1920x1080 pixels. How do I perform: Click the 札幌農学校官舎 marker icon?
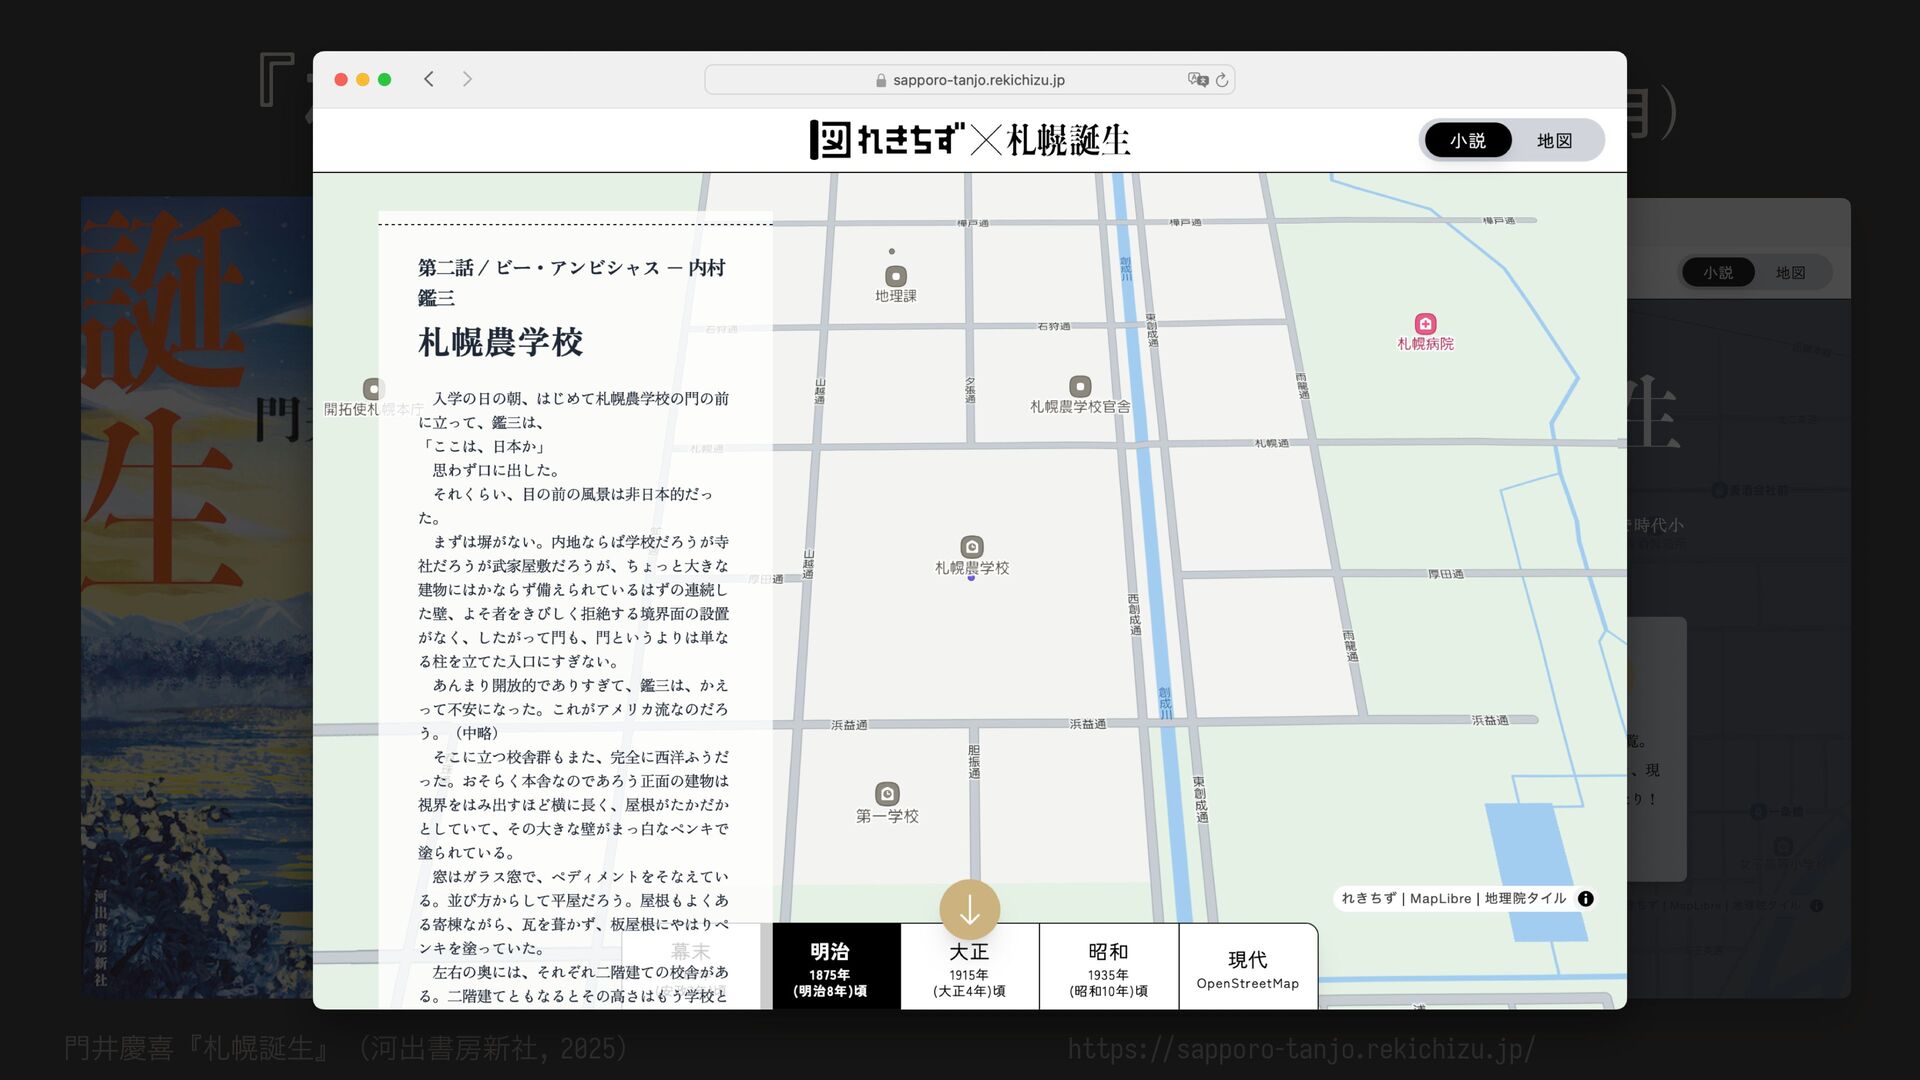1080,387
